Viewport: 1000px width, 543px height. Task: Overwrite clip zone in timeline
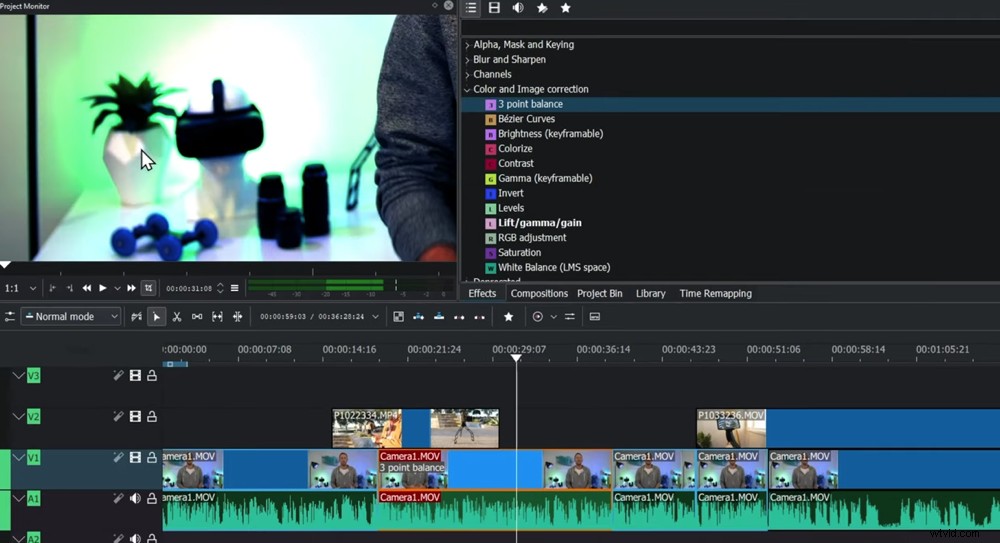coord(439,316)
